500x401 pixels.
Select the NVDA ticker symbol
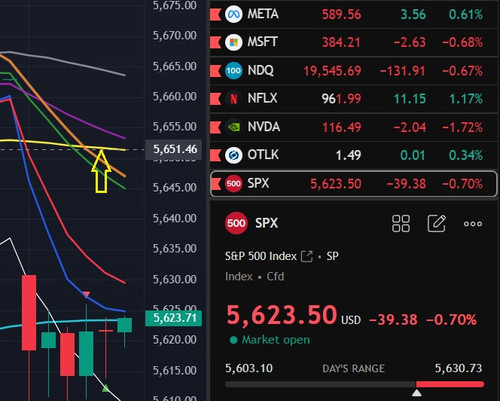coord(263,127)
